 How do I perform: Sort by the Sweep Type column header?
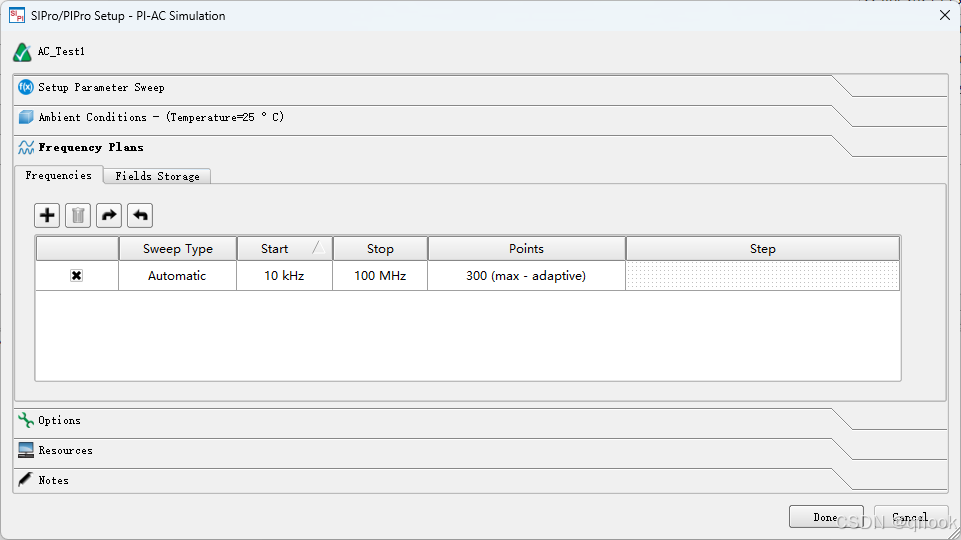coord(178,249)
